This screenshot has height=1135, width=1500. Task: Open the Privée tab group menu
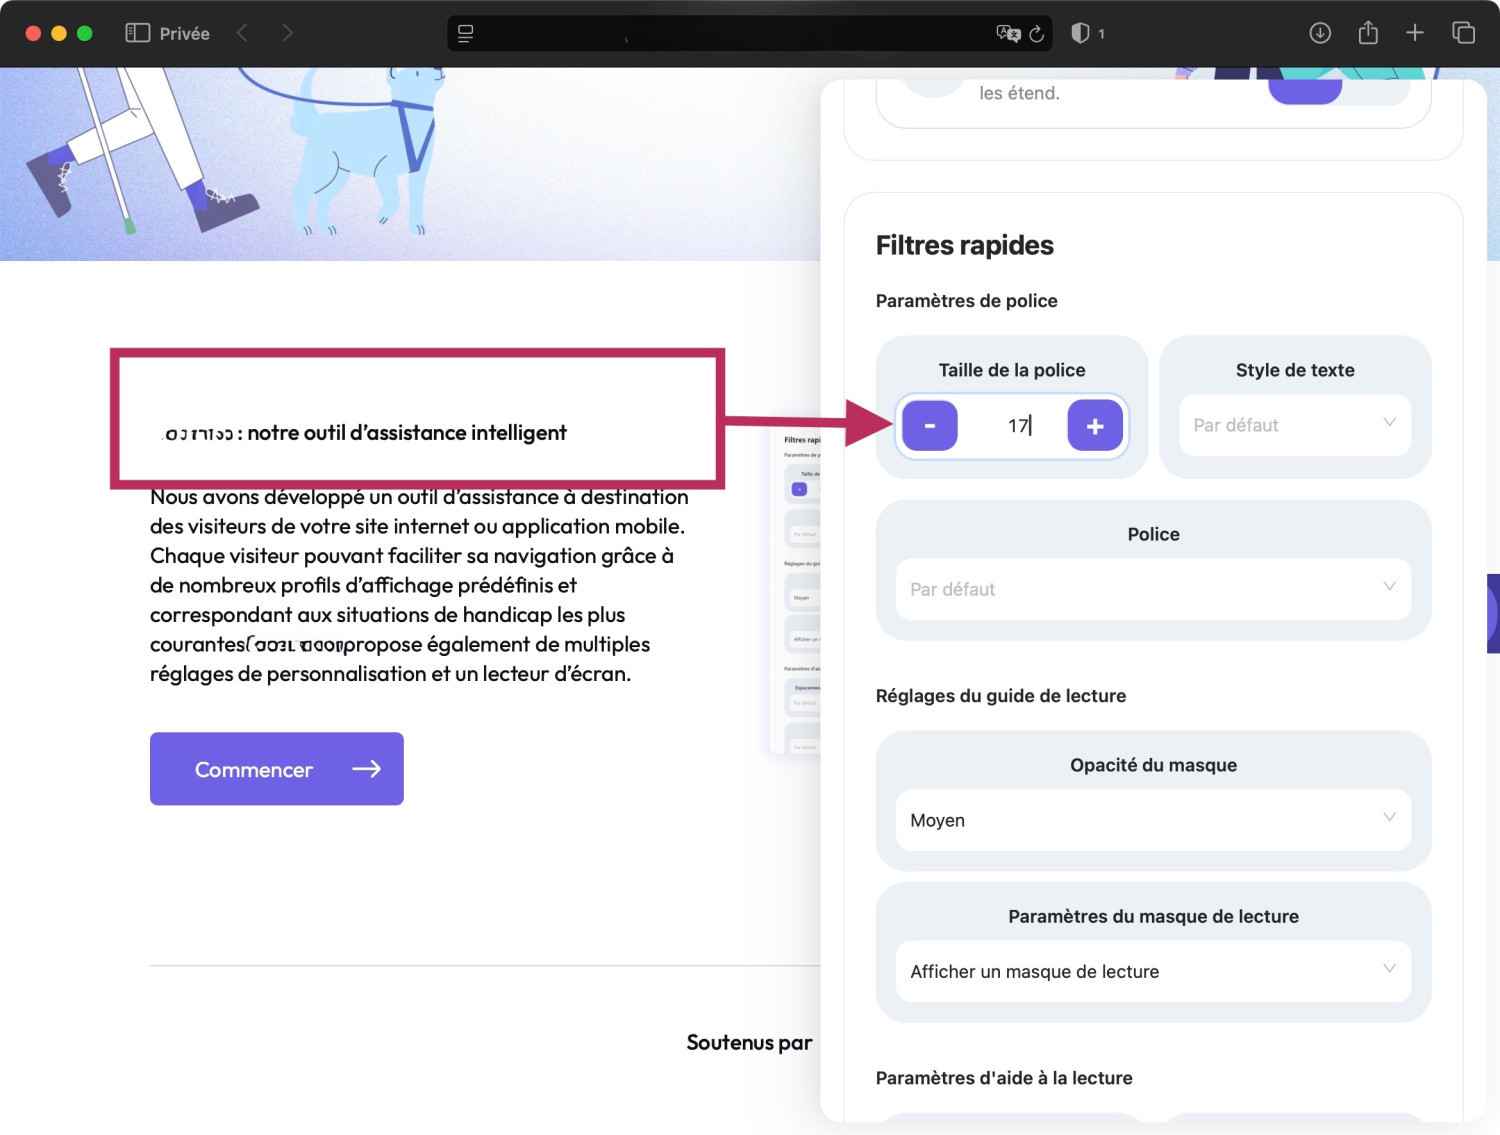click(x=185, y=33)
